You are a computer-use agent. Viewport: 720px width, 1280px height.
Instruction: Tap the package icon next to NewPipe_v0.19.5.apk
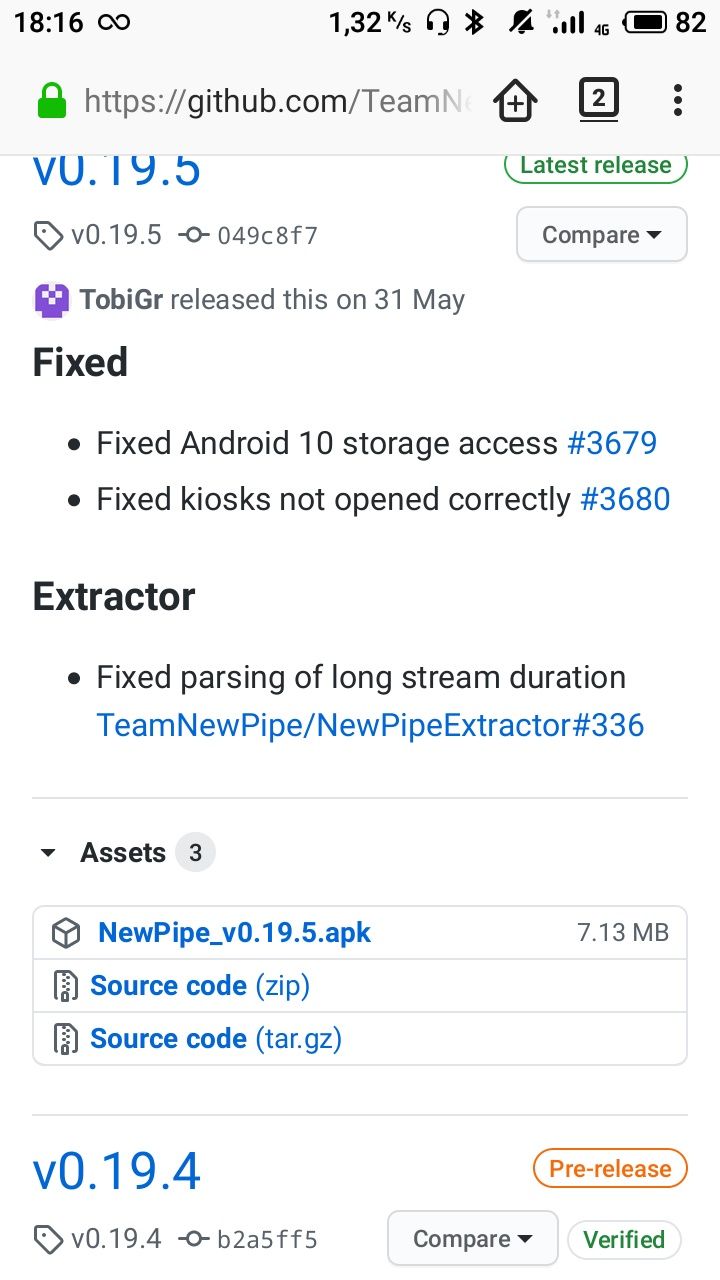(x=66, y=933)
